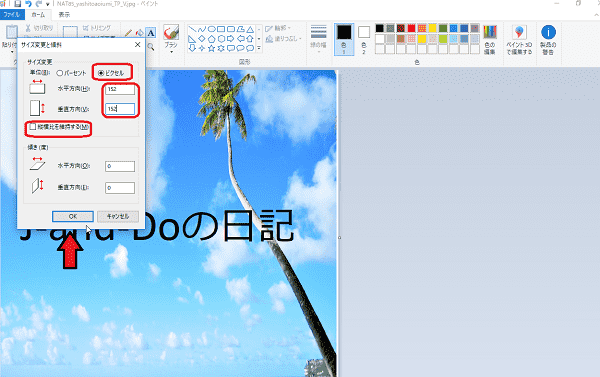Click the Brush tool icon
600x377 pixels.
[x=171, y=33]
